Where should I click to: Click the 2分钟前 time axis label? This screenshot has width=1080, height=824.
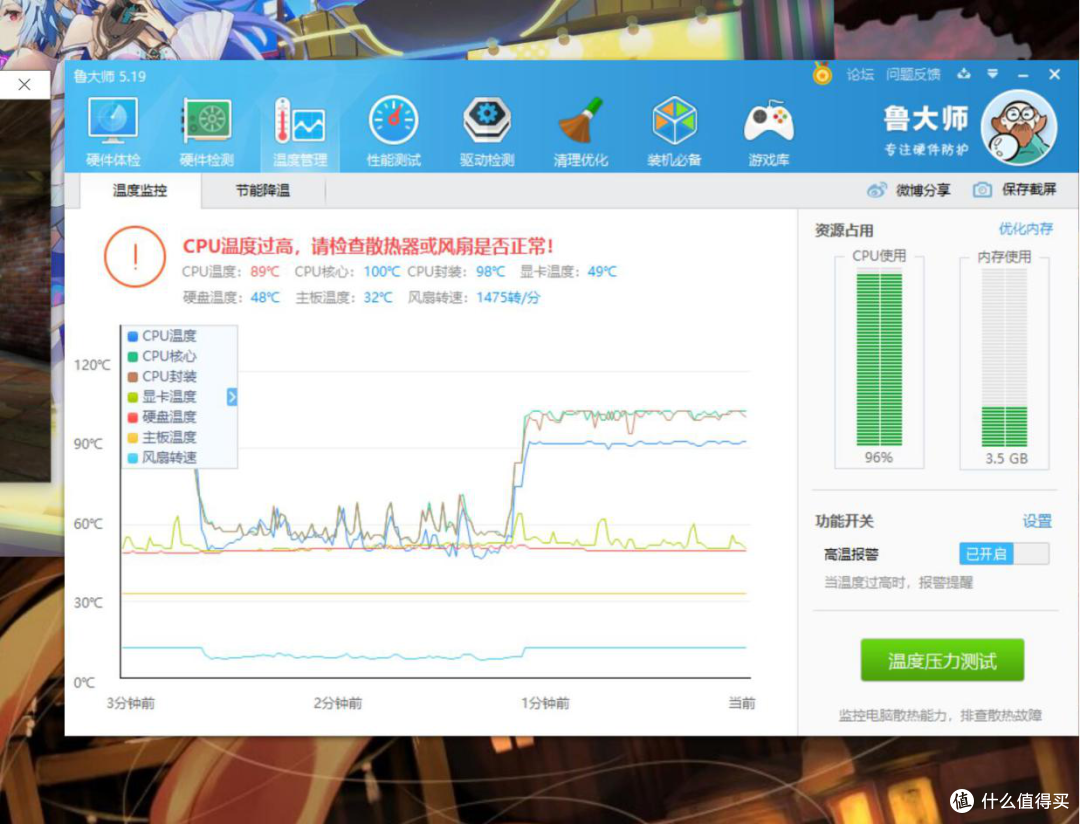click(338, 703)
